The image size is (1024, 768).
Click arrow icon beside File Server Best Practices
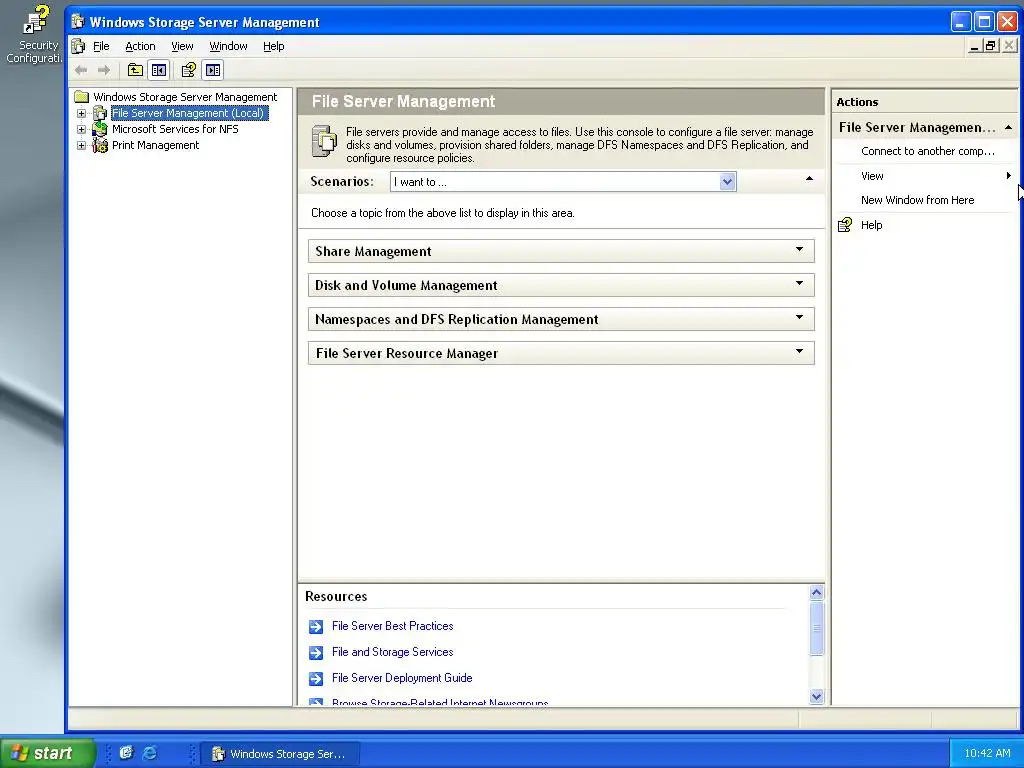pos(316,626)
